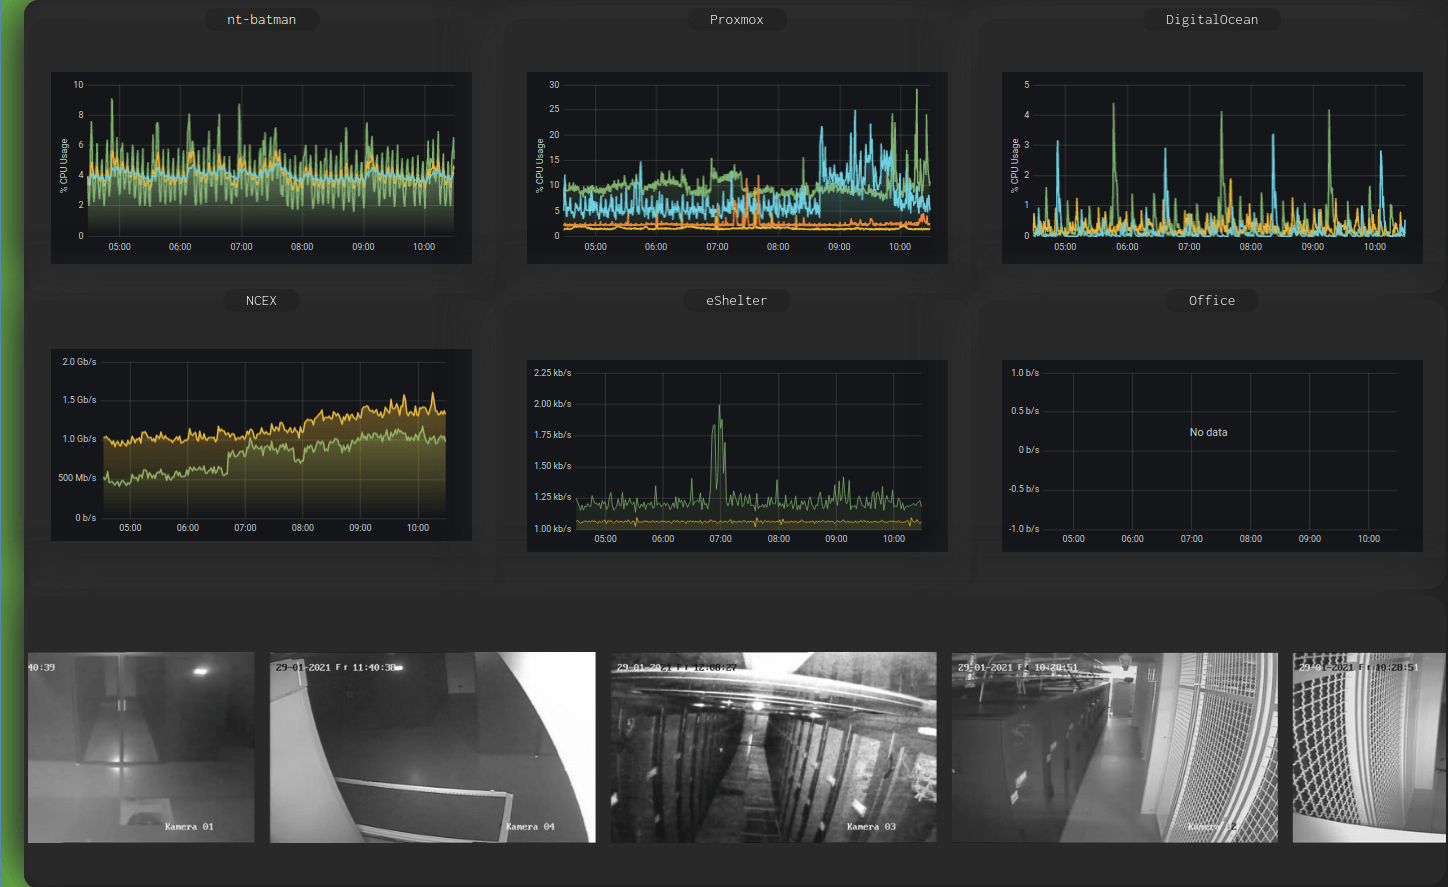The image size is (1448, 887).
Task: Open the Kamera 02 camera feed
Action: (1114, 747)
